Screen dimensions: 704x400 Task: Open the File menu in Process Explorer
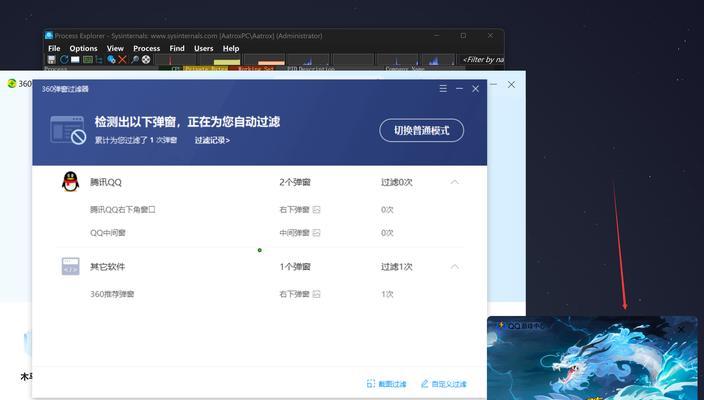(x=54, y=48)
